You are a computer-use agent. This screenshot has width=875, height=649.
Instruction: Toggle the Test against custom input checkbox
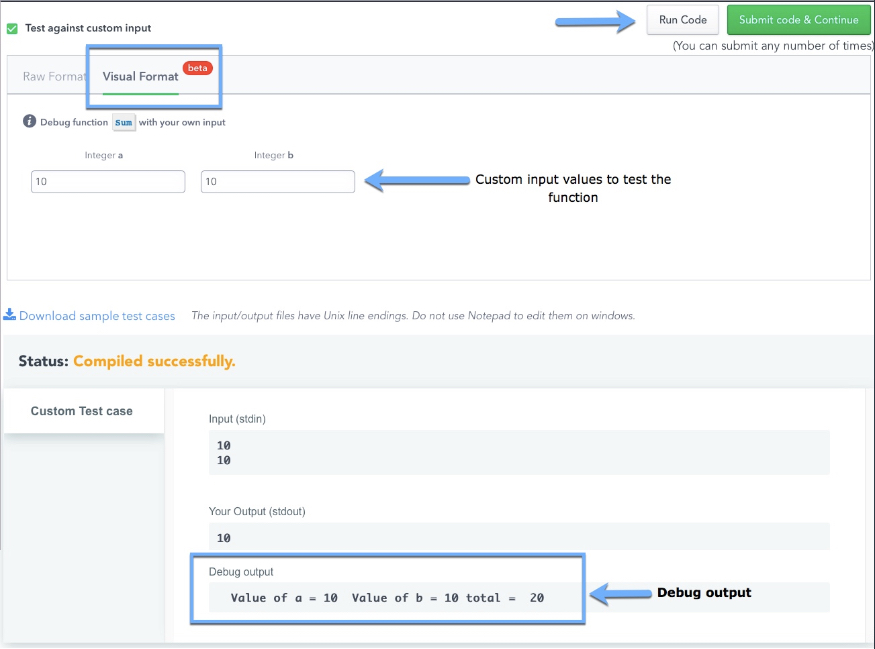tap(12, 28)
